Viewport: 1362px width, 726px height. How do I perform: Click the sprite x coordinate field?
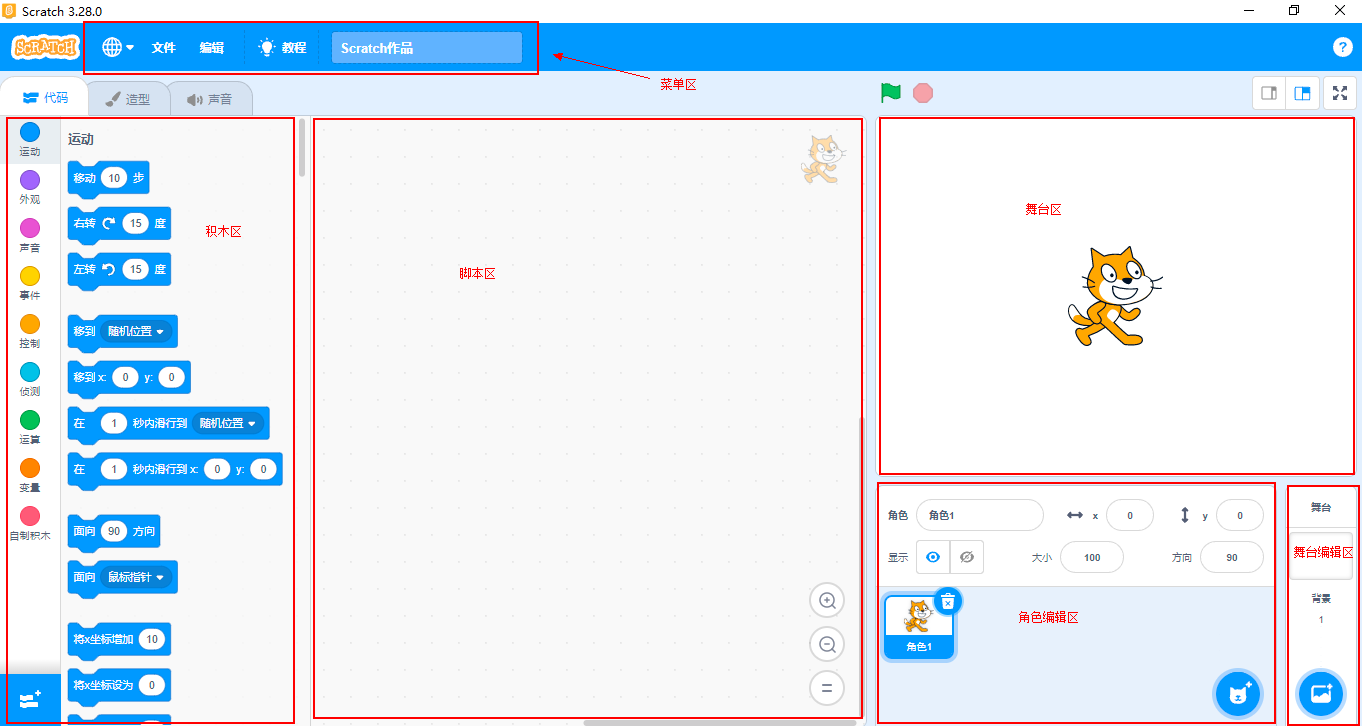tap(1130, 515)
